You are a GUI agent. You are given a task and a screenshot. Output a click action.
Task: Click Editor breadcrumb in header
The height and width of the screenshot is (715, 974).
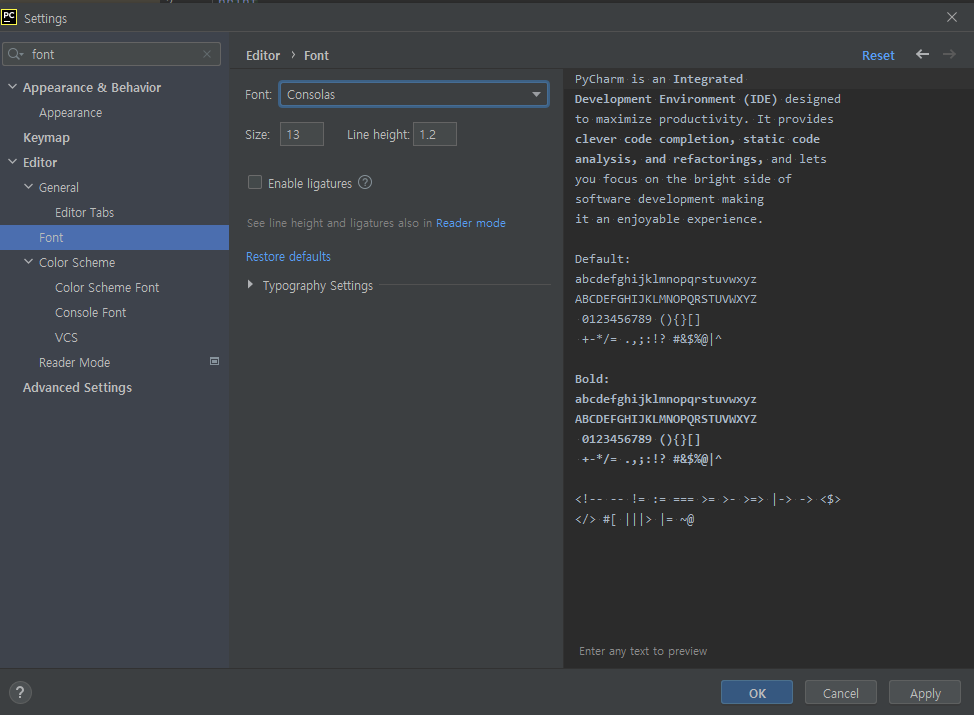[263, 55]
